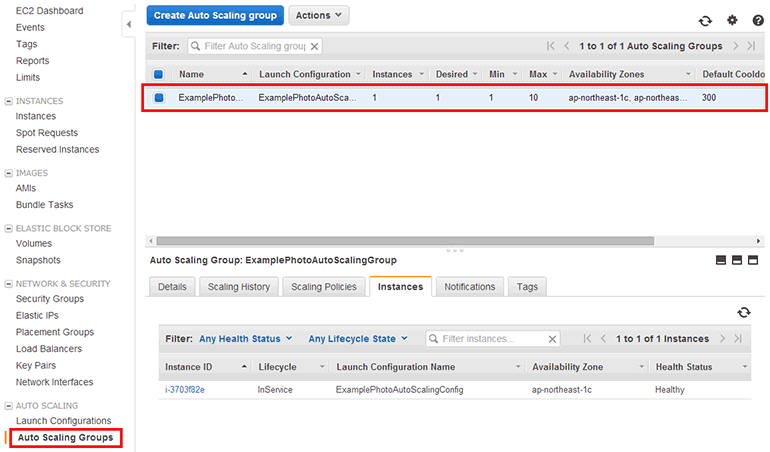Screen dimensions: 770x452
Task: Expand the Any Health Status filter
Action: pos(245,339)
